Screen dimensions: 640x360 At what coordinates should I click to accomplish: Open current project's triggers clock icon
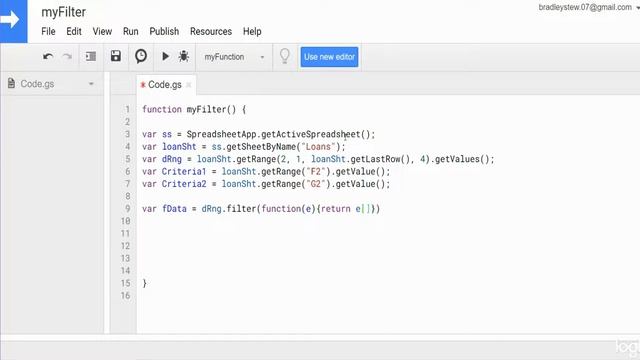141,56
